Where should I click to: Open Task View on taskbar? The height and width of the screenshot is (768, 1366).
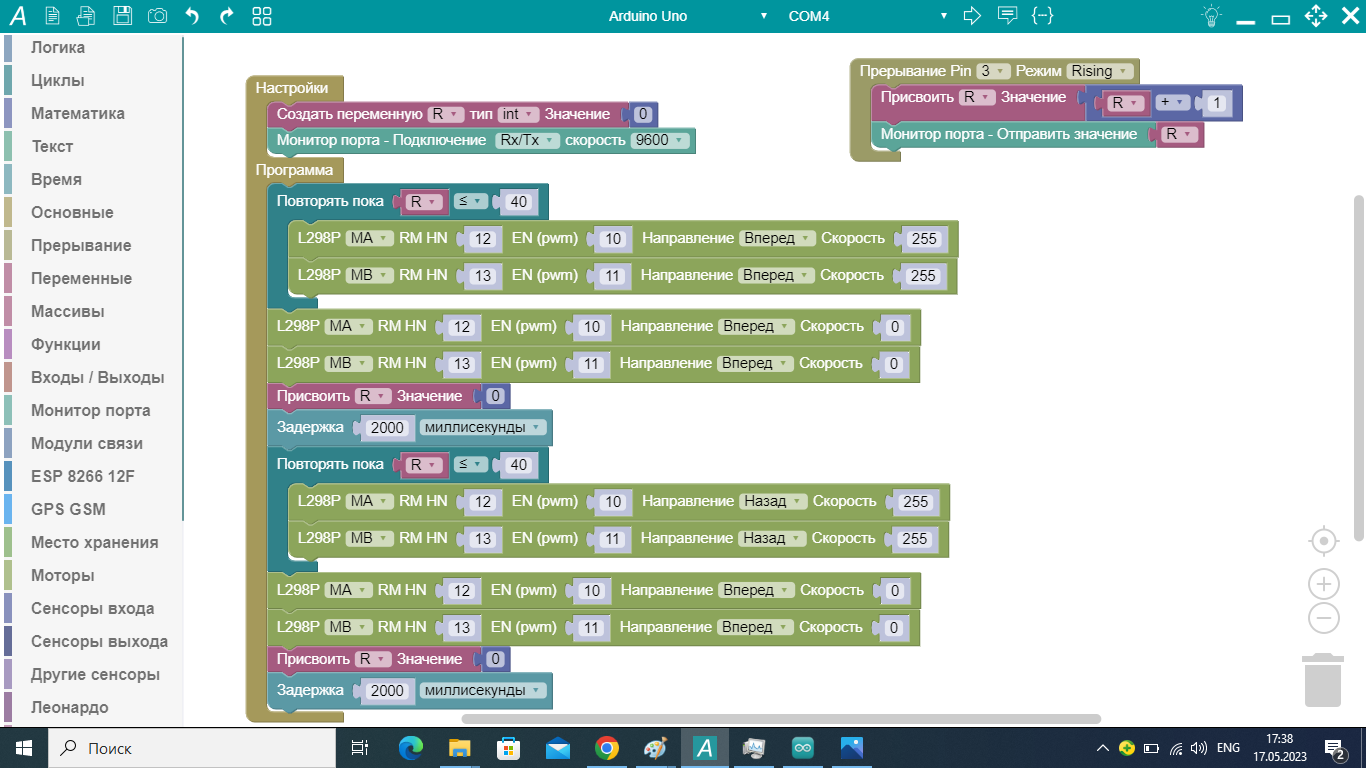[360, 748]
